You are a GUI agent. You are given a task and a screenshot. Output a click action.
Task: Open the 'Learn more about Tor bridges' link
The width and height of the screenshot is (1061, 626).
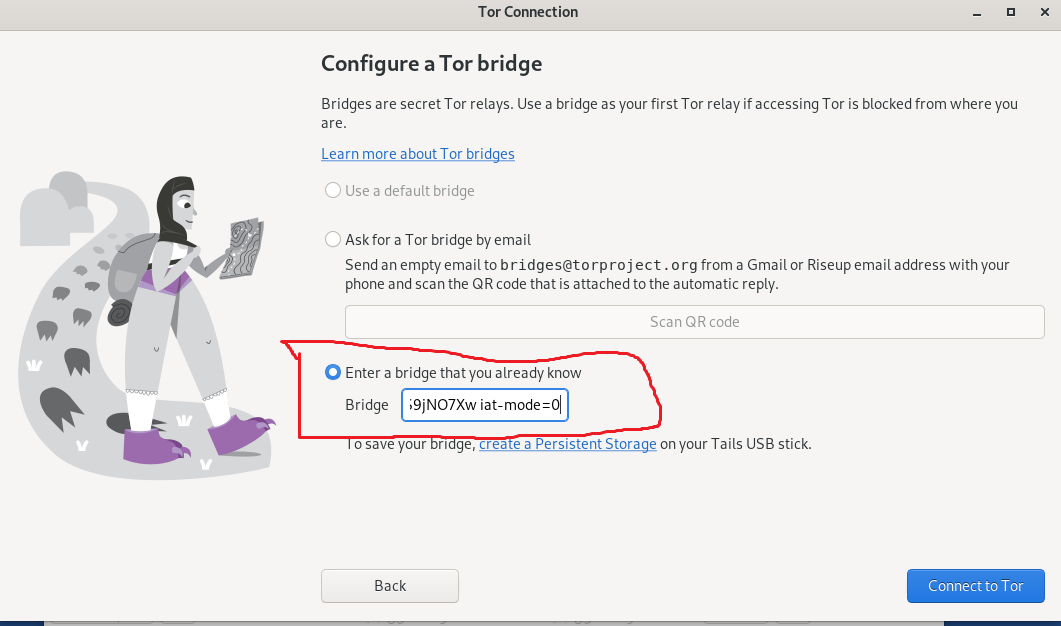417,154
